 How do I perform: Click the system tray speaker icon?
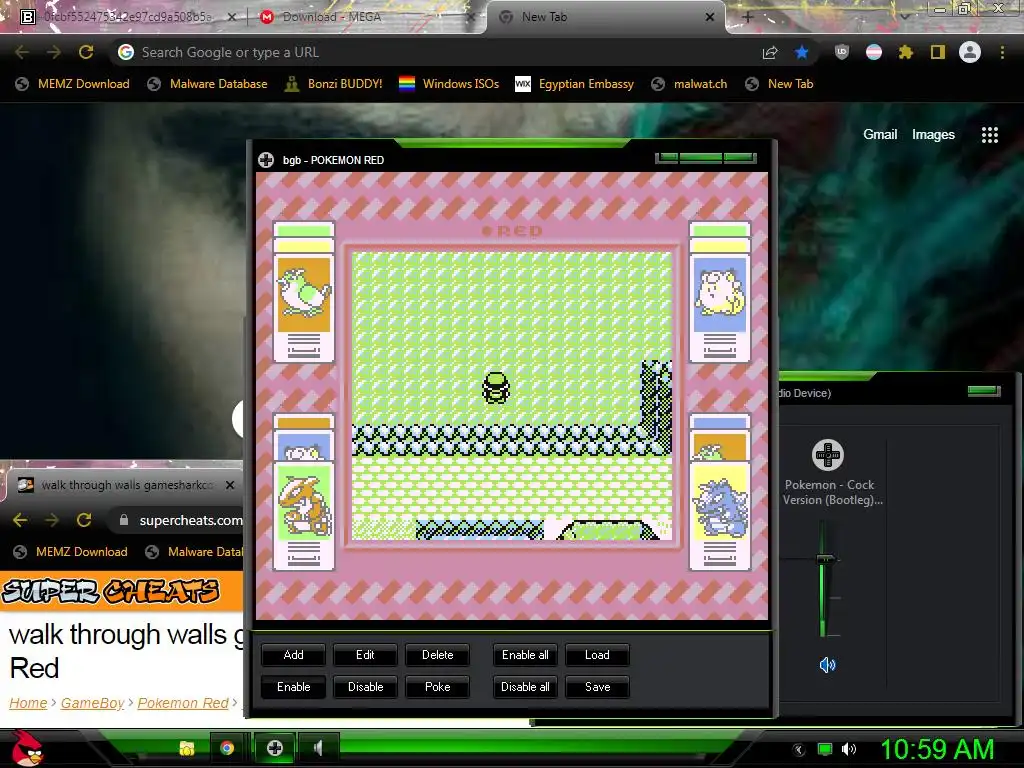(849, 749)
